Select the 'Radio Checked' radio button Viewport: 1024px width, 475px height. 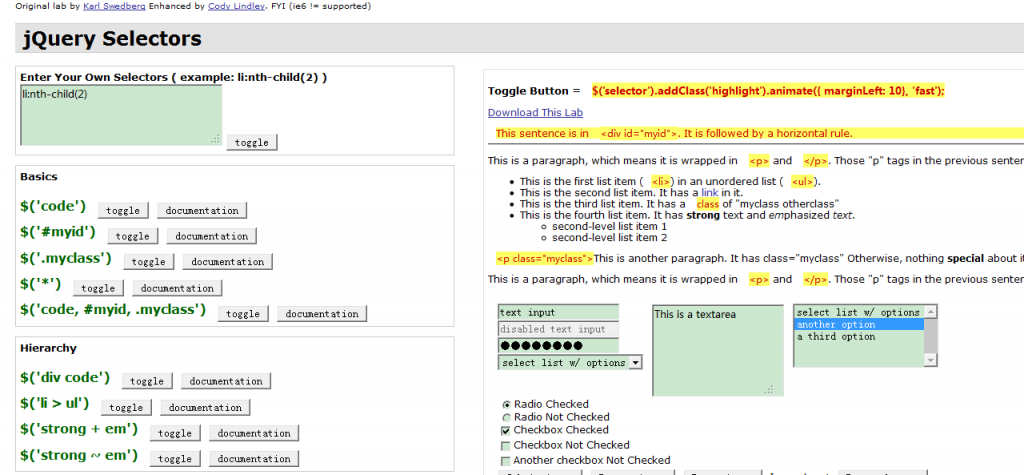coord(505,404)
